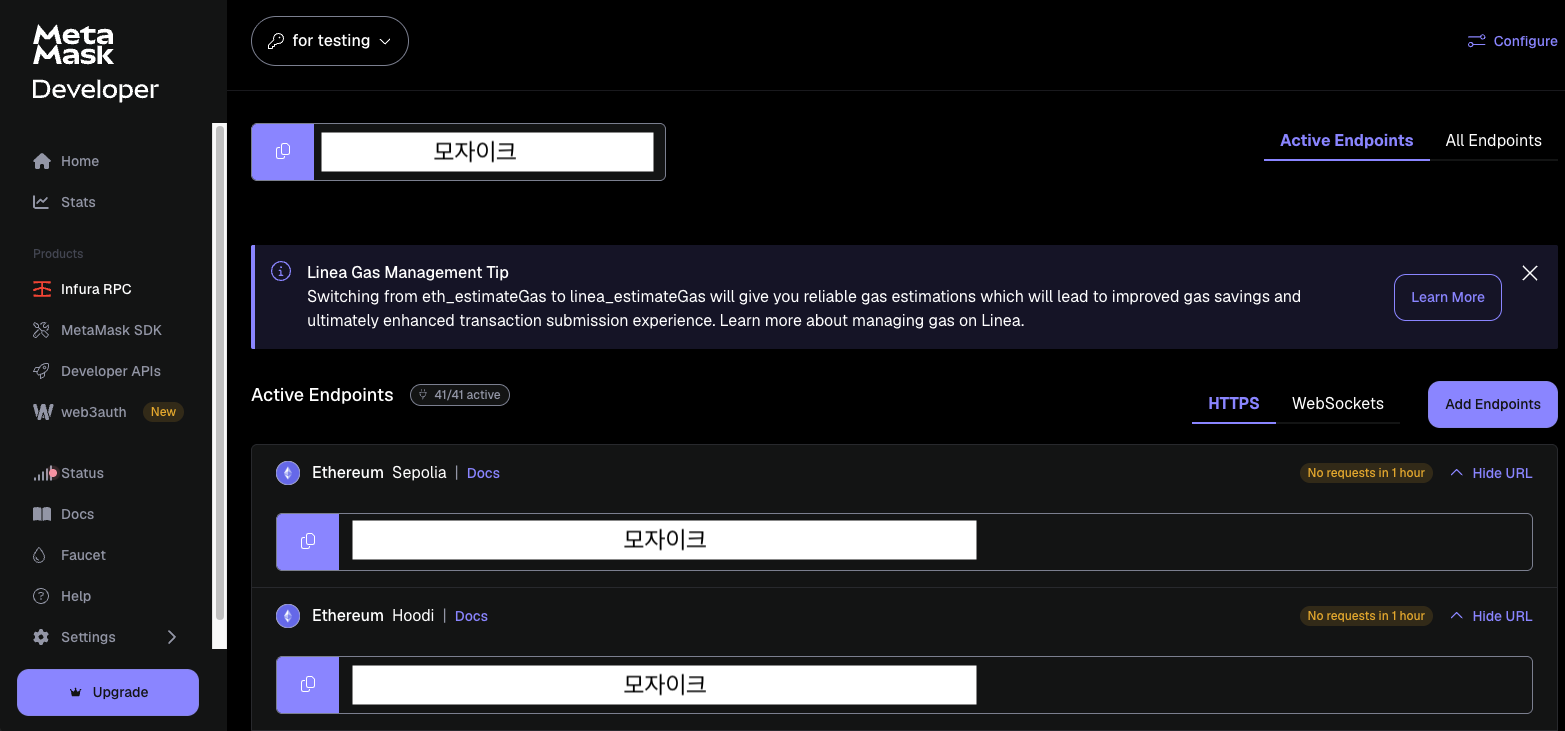Image resolution: width=1565 pixels, height=731 pixels.
Task: Open the Faucet page
Action: 83,555
